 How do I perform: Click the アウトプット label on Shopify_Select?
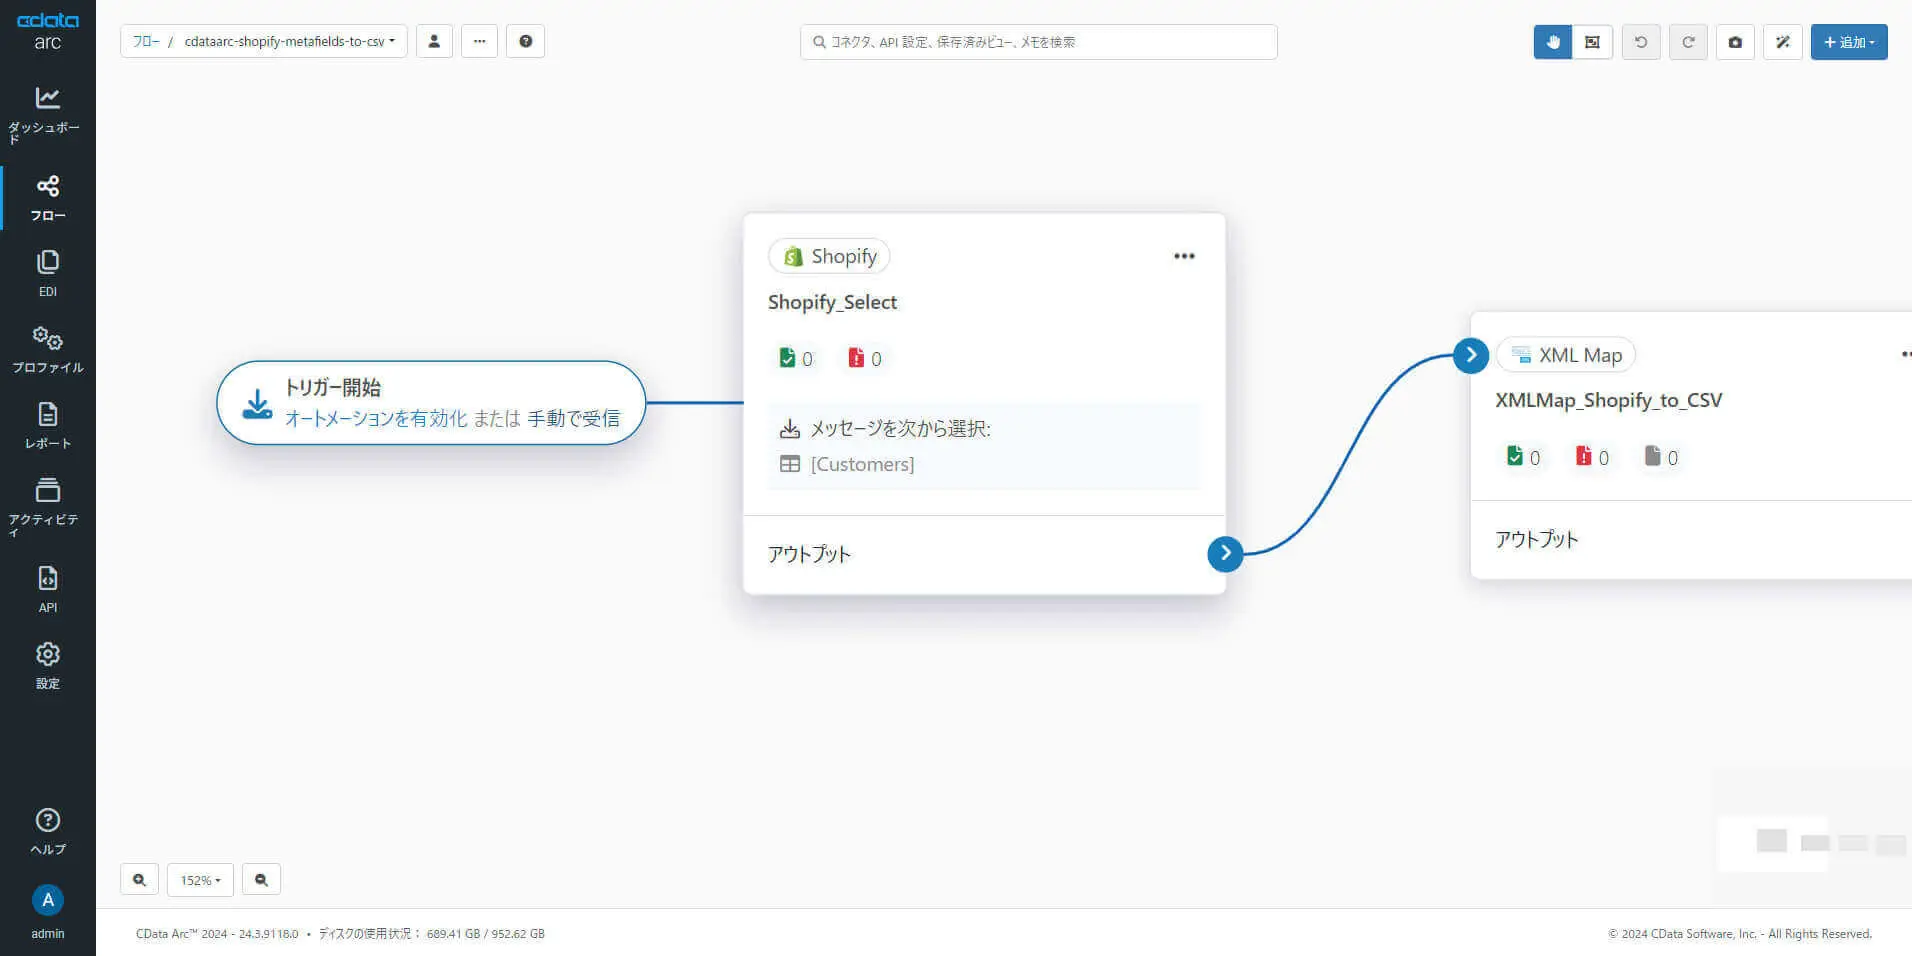[x=809, y=554]
